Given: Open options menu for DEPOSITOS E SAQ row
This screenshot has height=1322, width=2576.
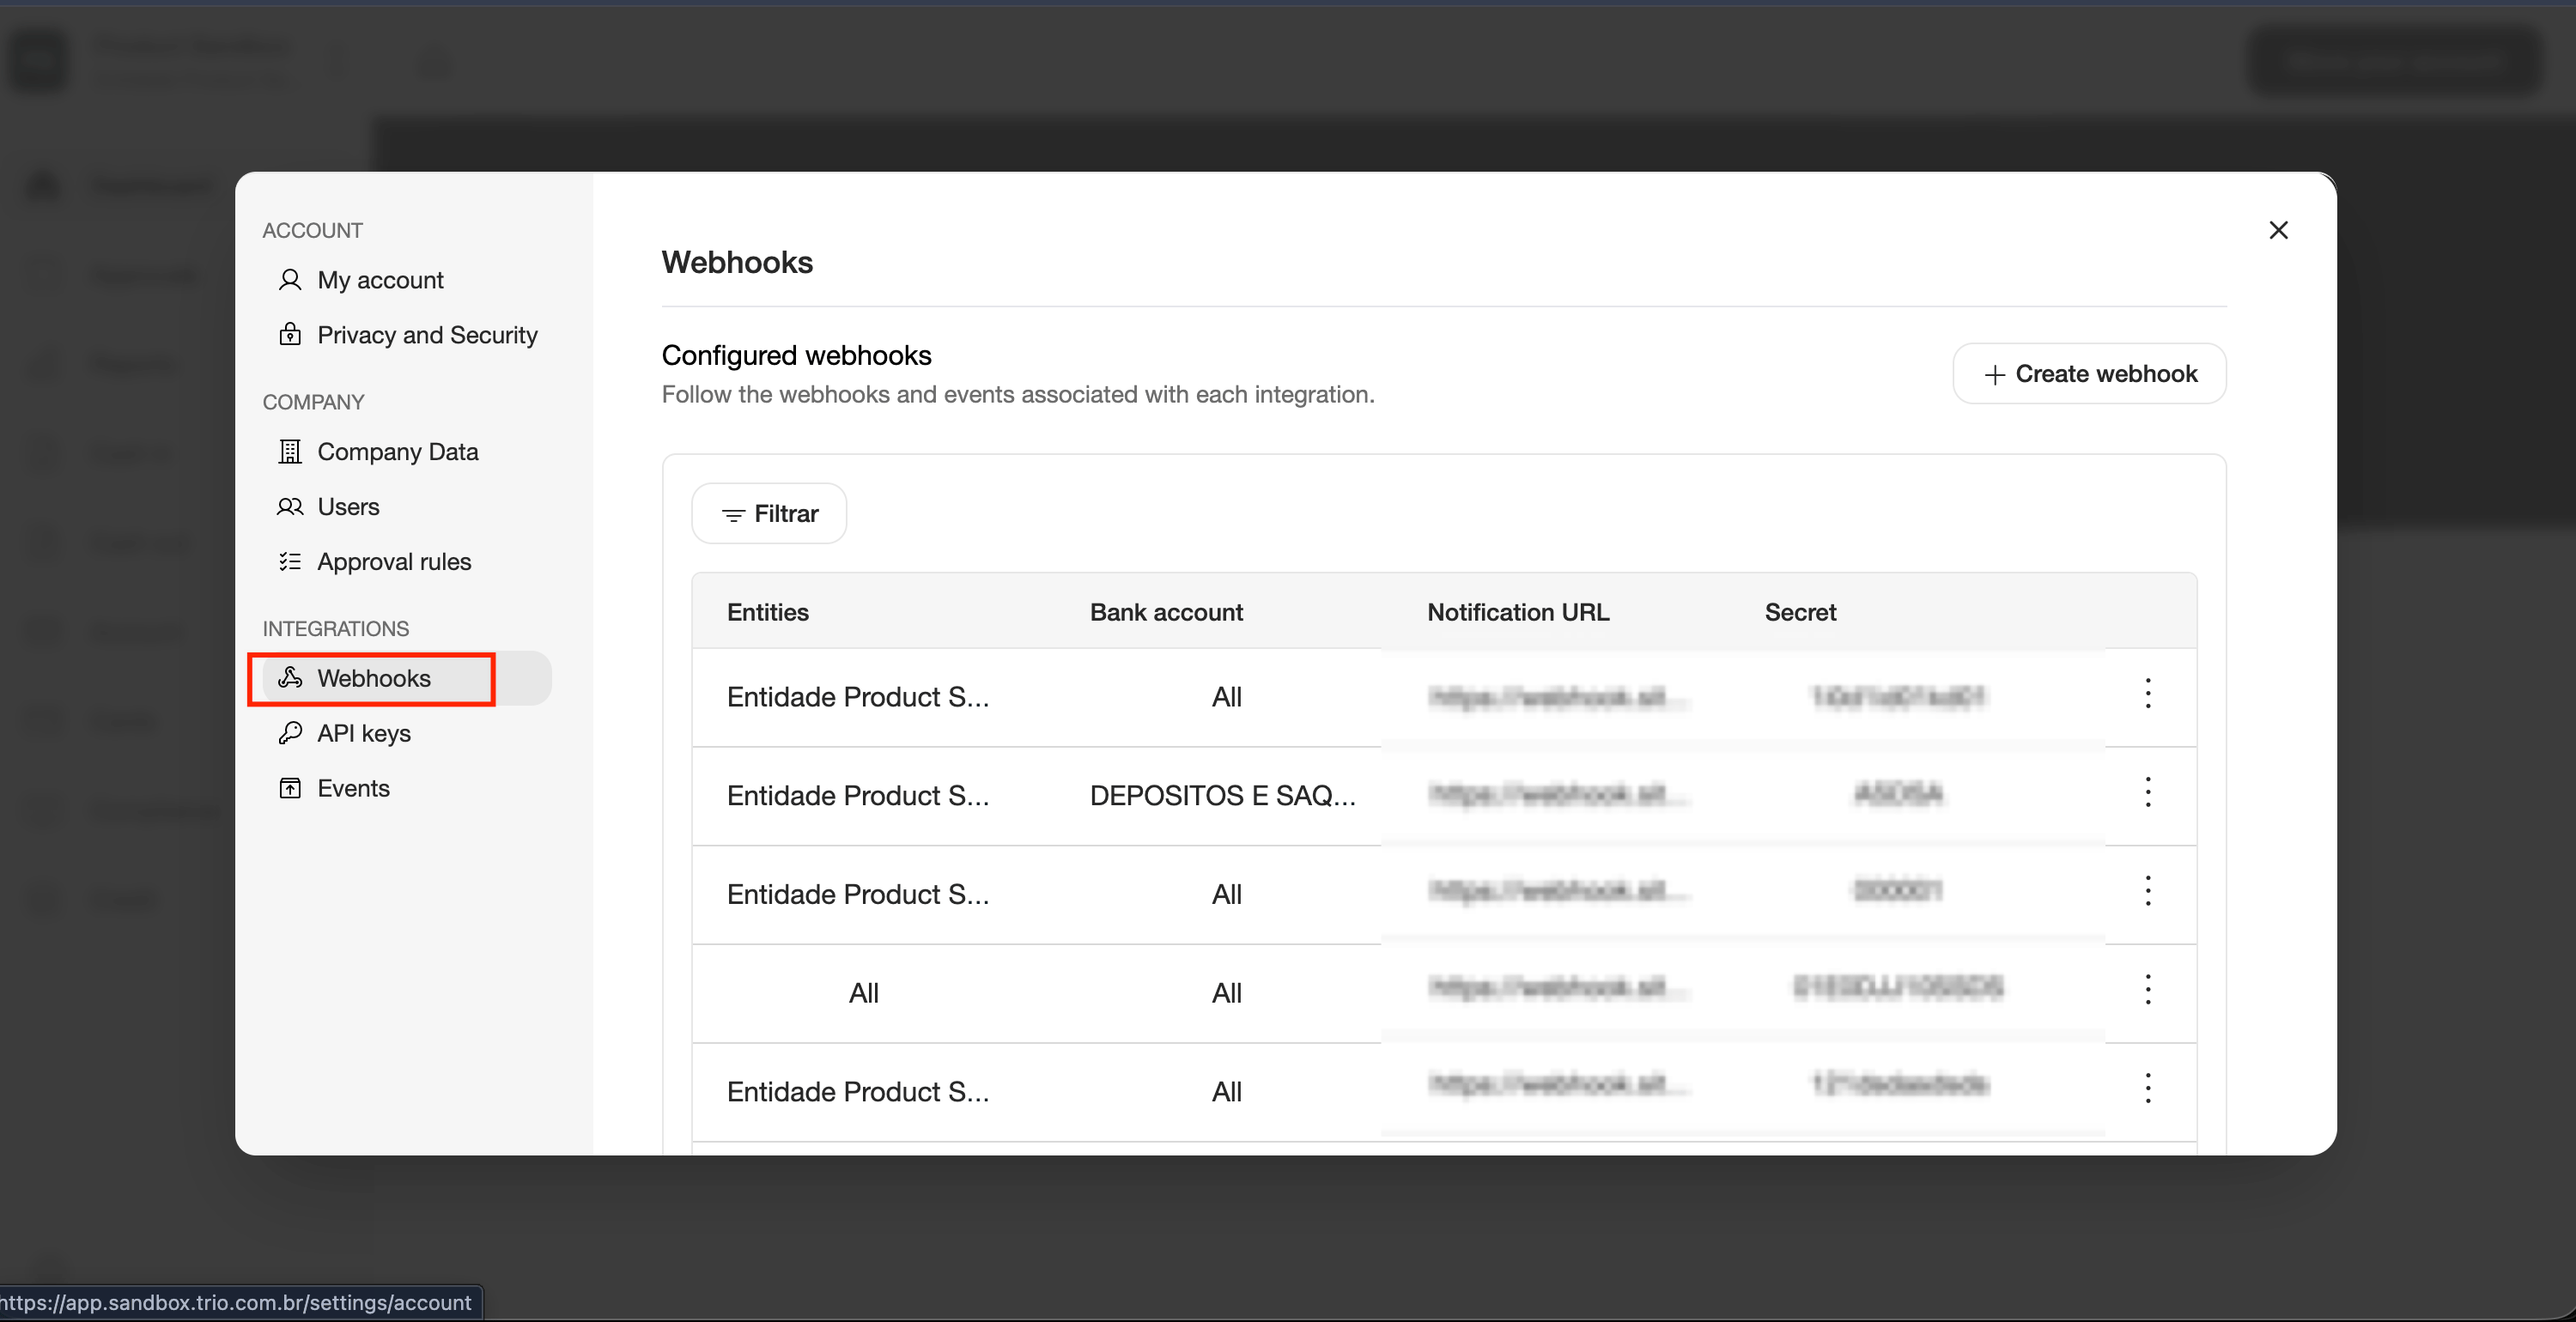Looking at the screenshot, I should [2147, 793].
